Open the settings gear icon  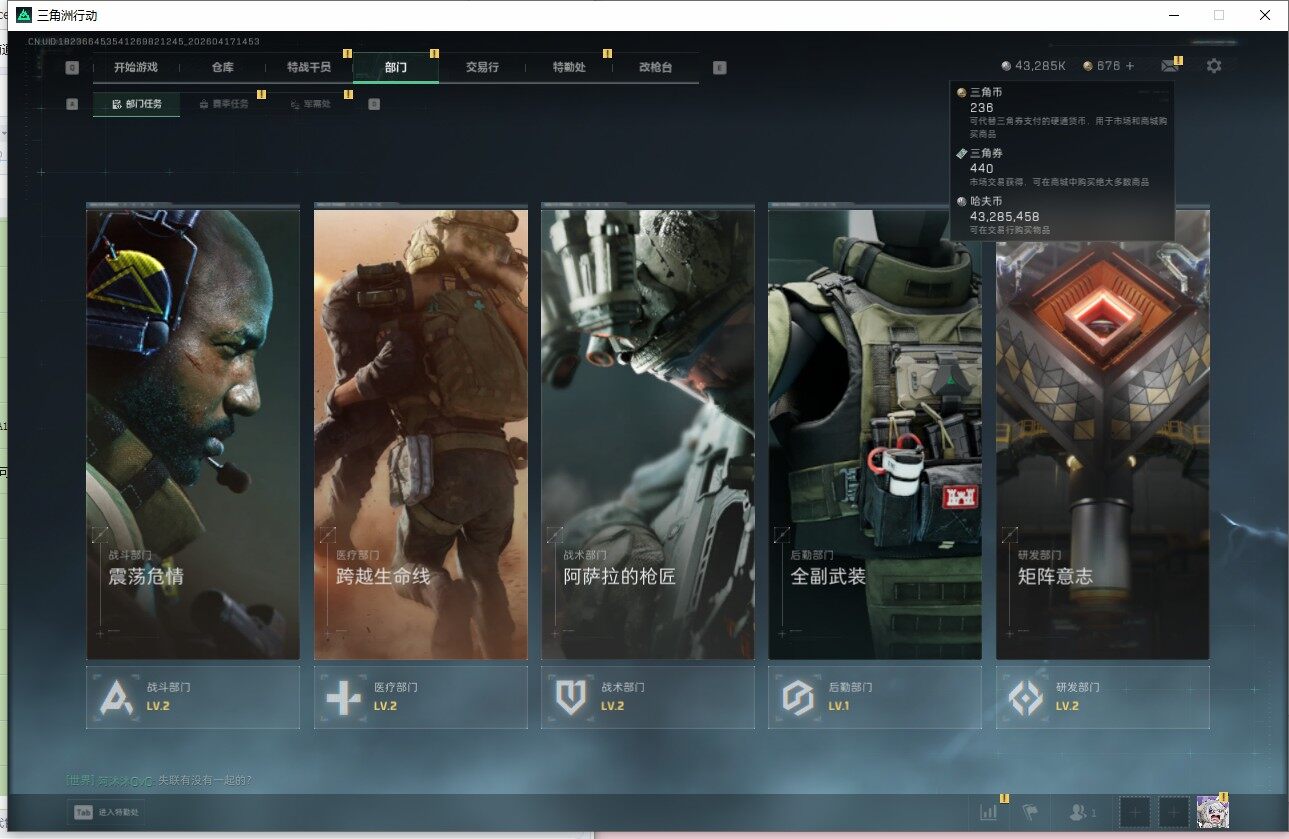[1214, 66]
